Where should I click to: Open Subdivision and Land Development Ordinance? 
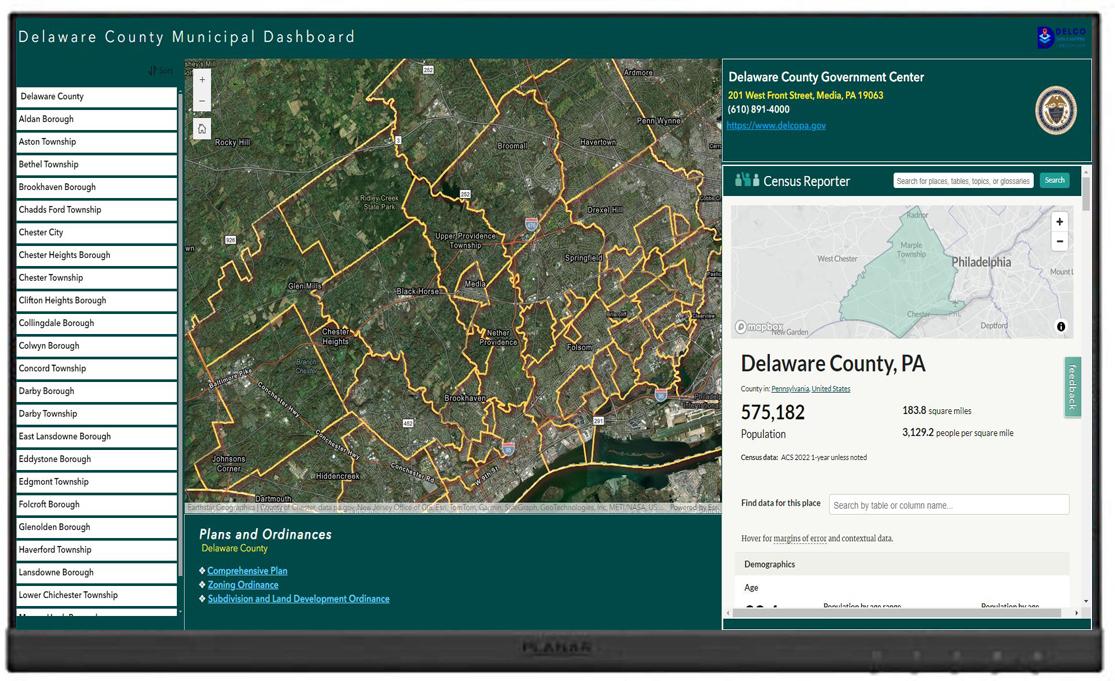[298, 599]
